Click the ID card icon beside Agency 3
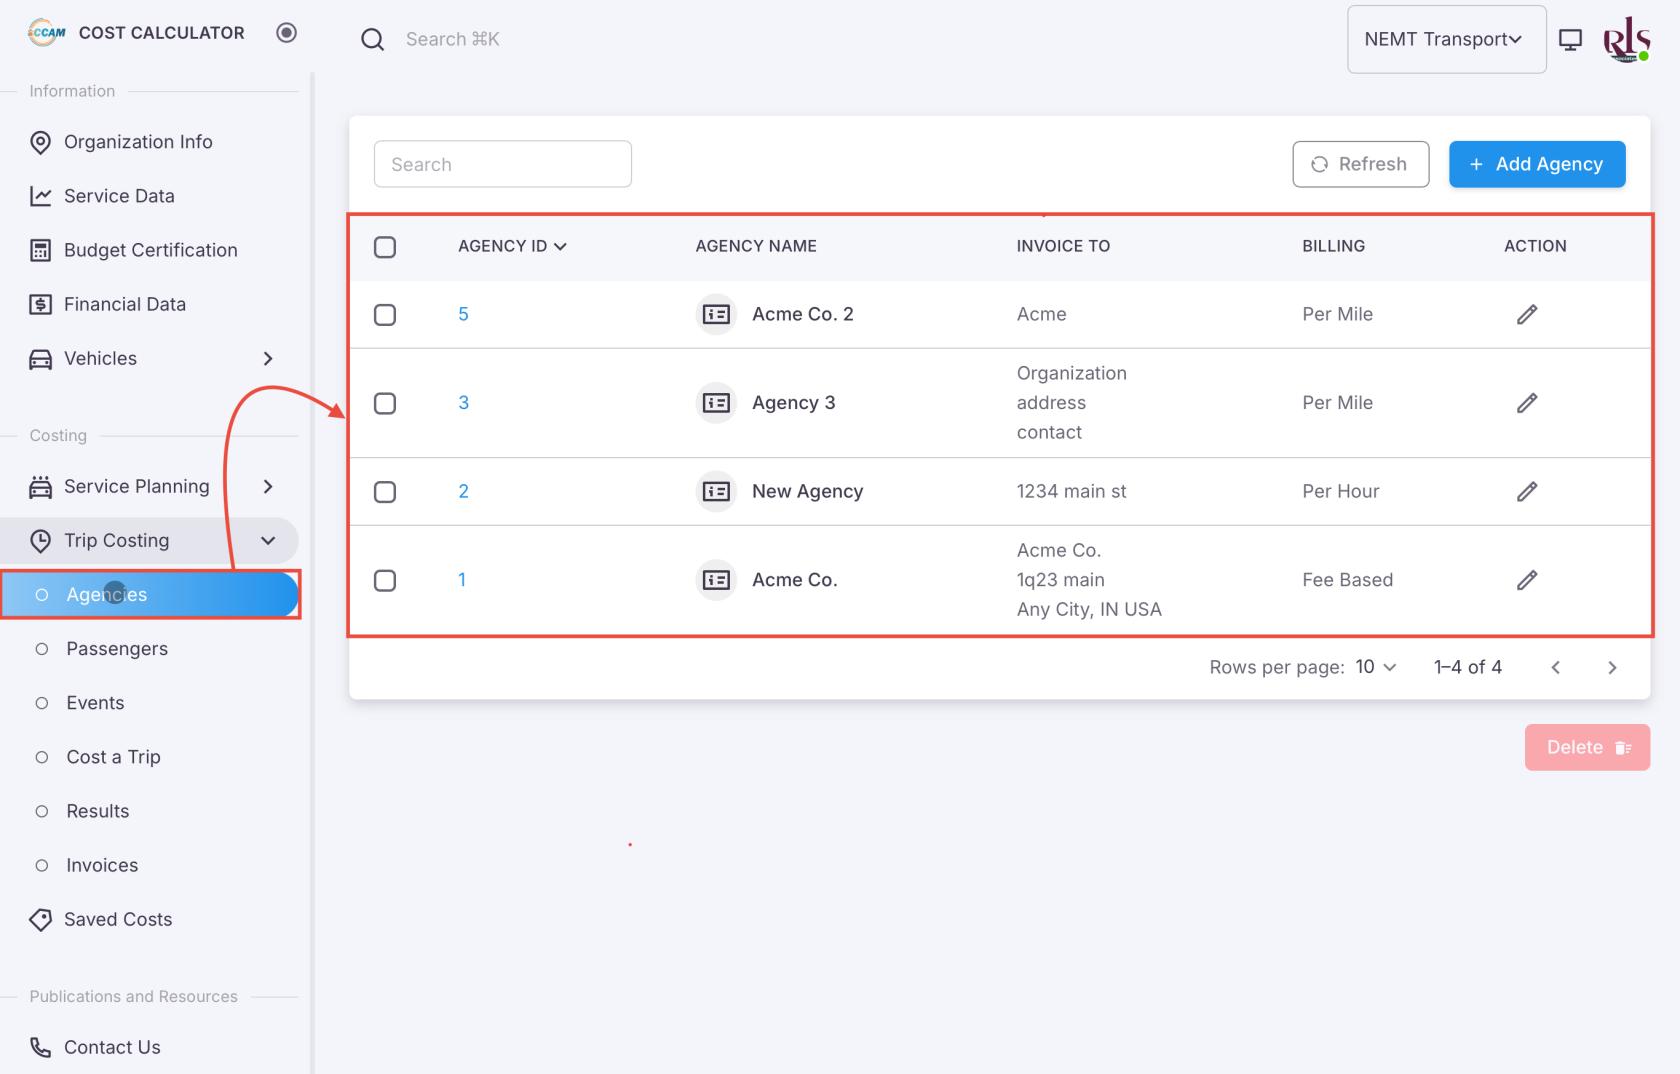This screenshot has width=1680, height=1074. 716,403
